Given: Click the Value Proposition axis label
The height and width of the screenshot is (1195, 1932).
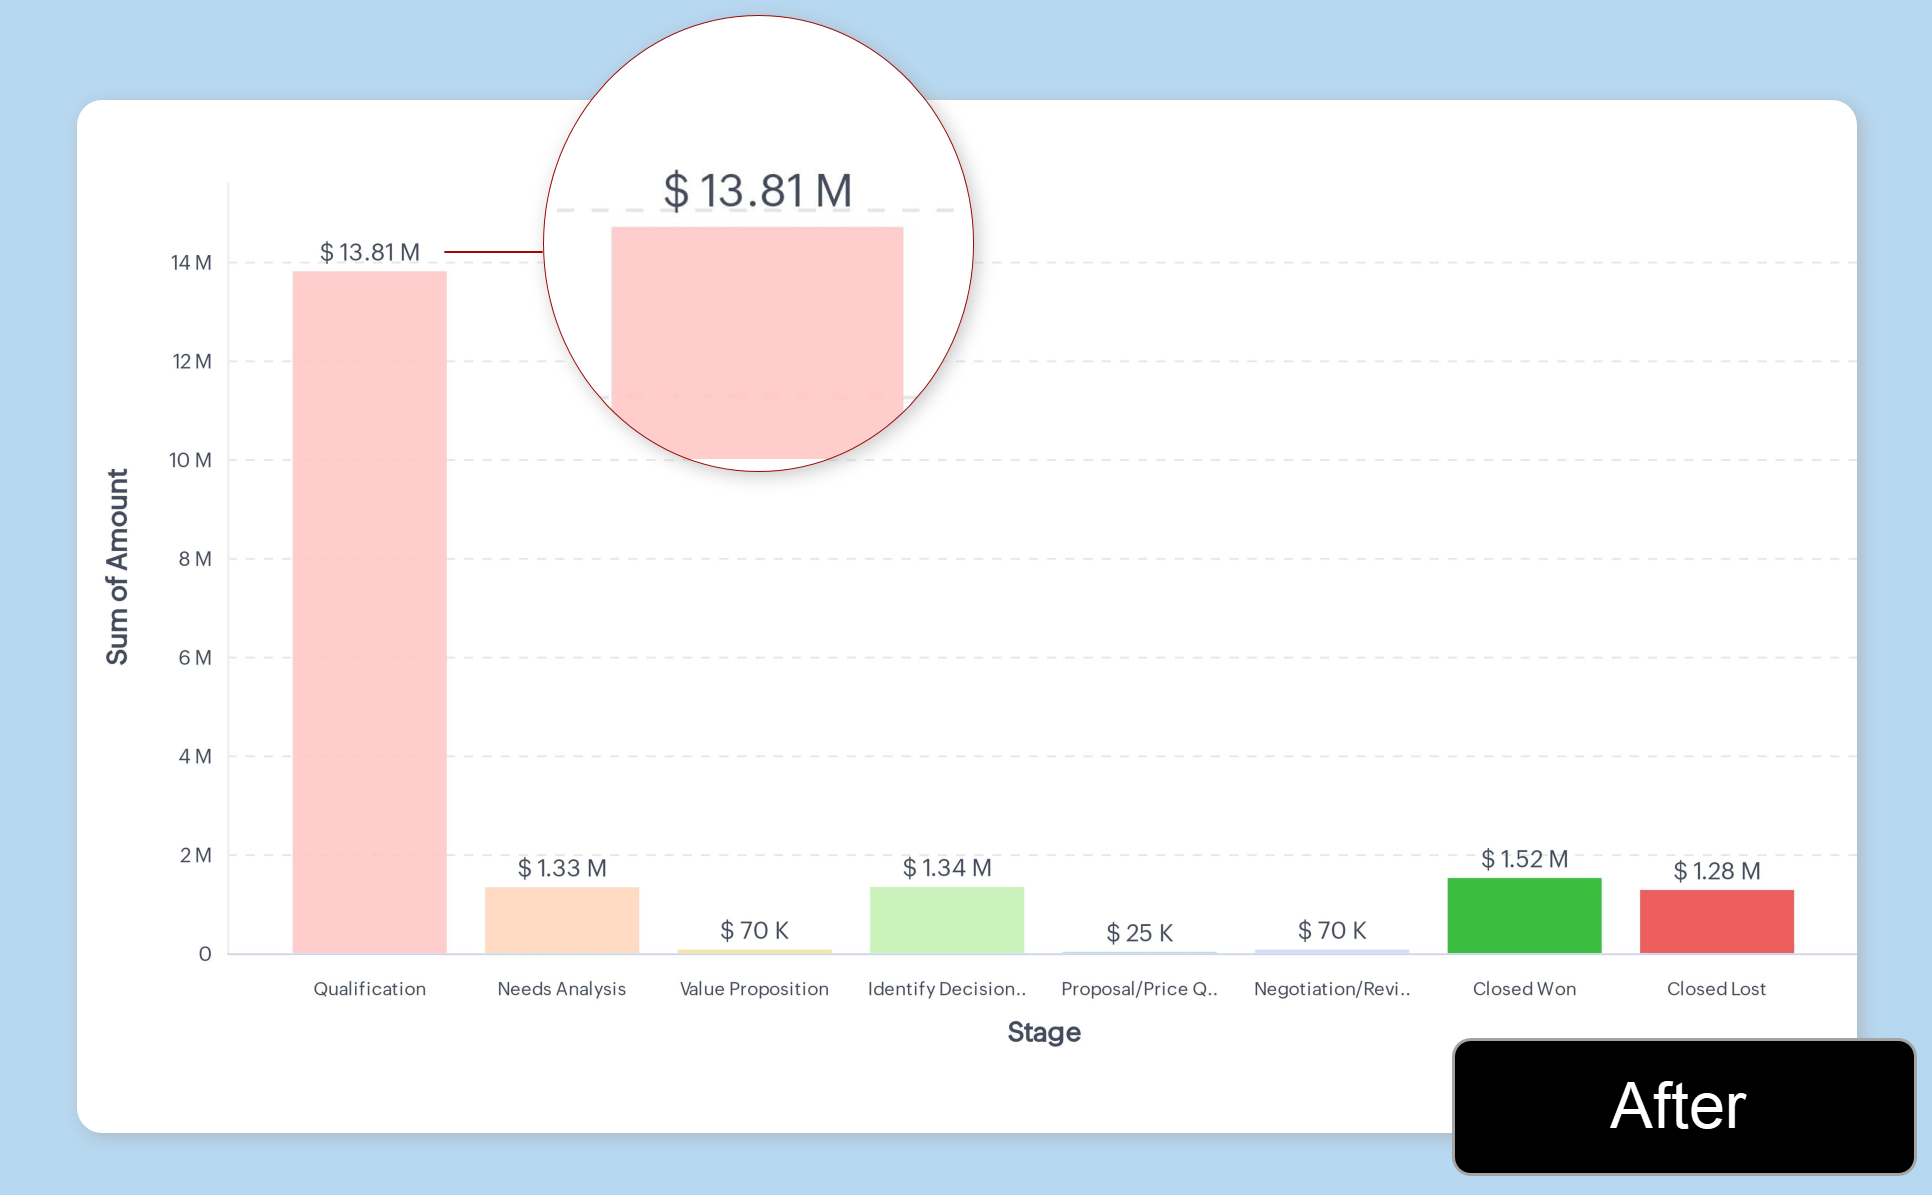Looking at the screenshot, I should pos(754,989).
